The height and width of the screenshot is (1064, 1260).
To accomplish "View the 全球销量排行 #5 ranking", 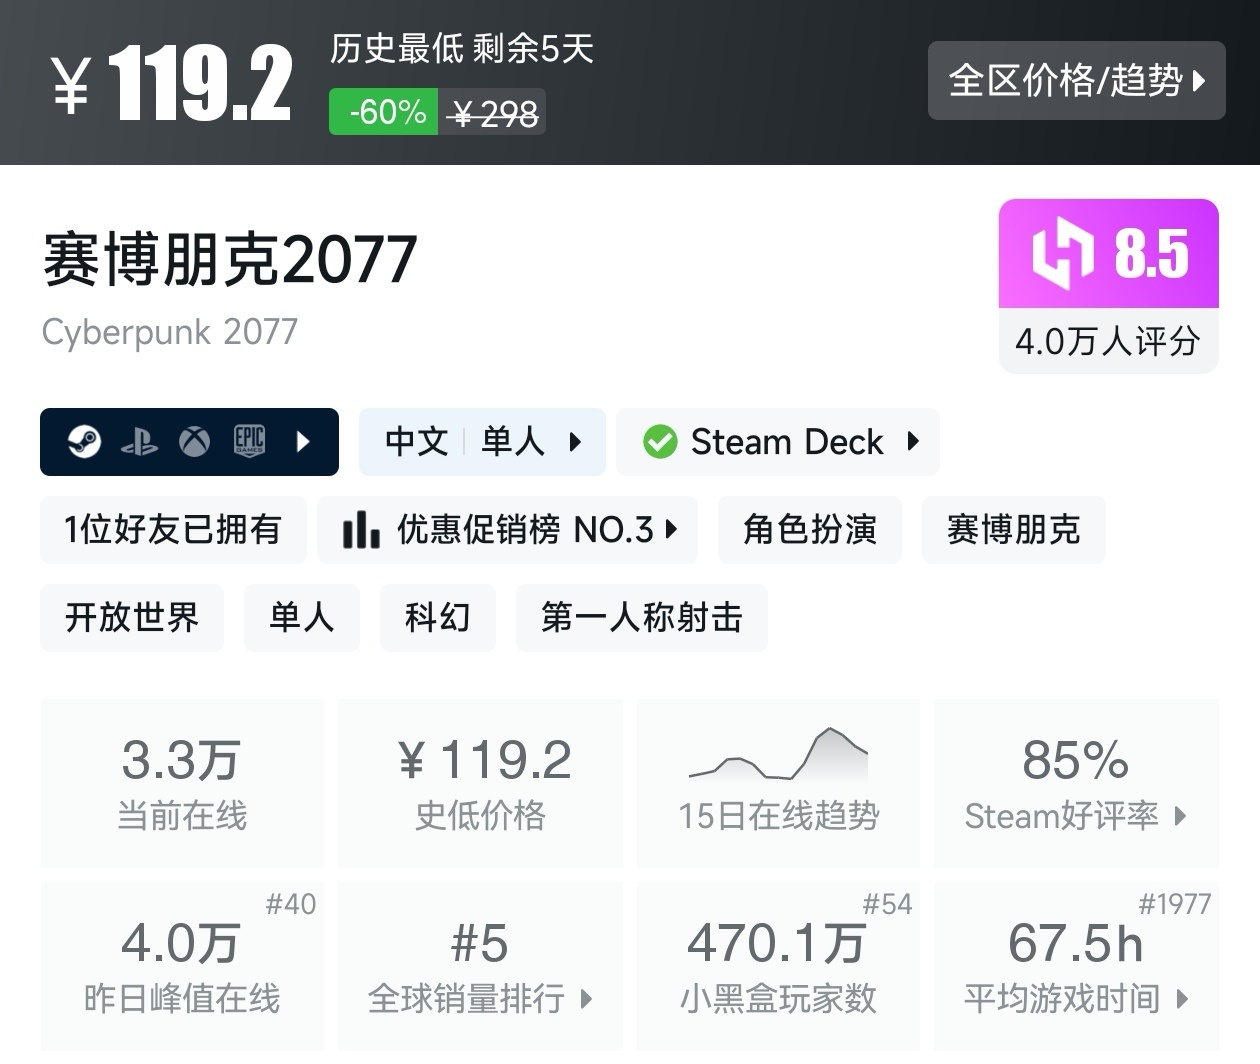I will pos(480,966).
